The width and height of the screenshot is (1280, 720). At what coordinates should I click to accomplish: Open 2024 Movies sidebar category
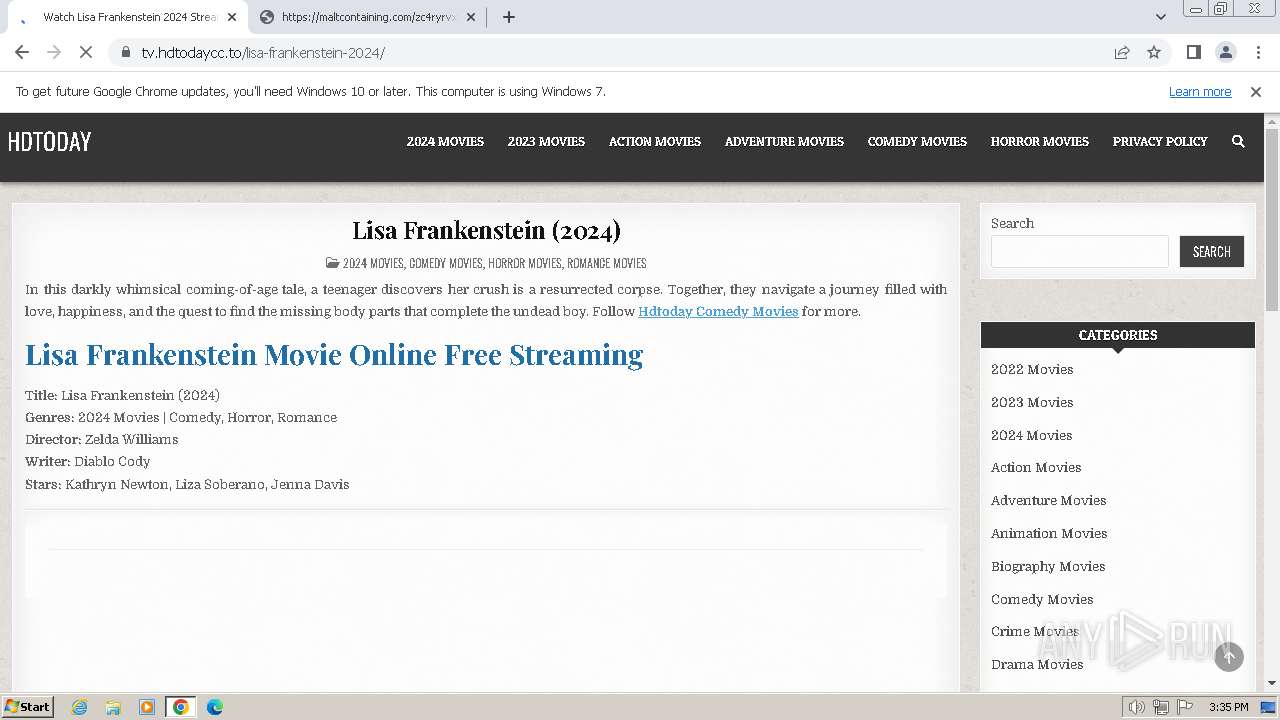[x=1031, y=436]
